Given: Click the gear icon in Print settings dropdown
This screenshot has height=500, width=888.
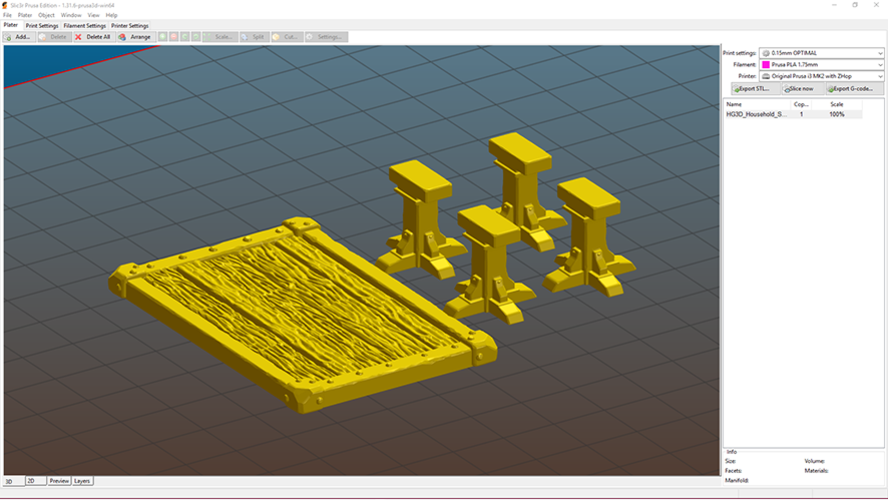Looking at the screenshot, I should 766,53.
